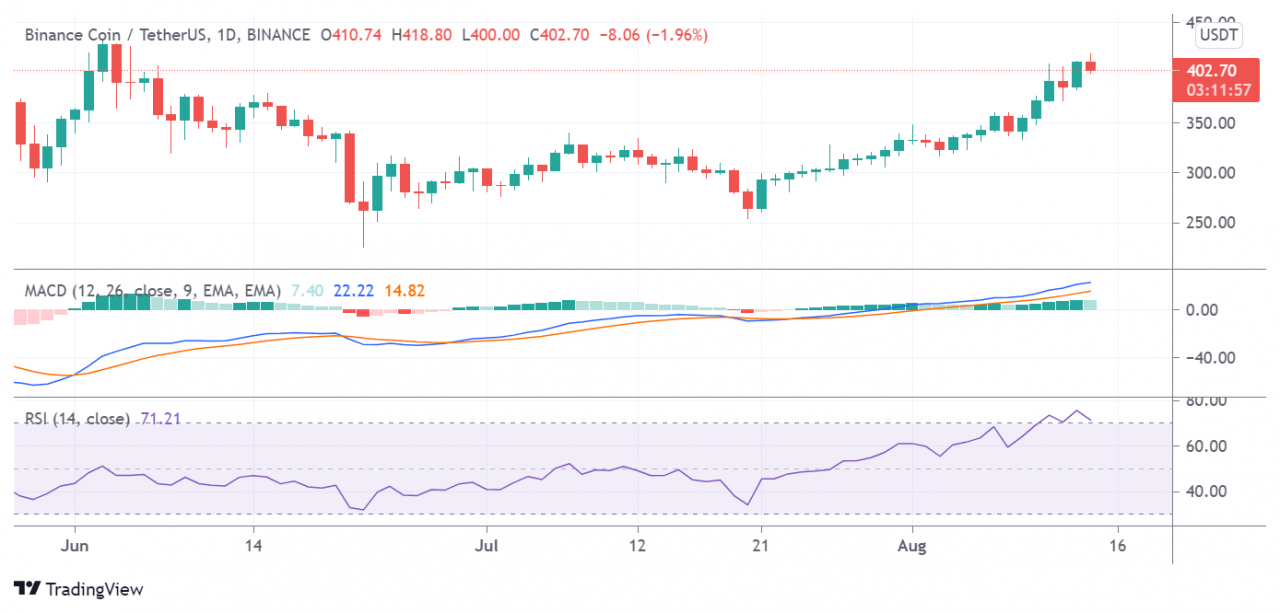Click the Binance Coin / TetherUS symbol title
Image resolution: width=1280 pixels, height=613 pixels.
coord(118,35)
